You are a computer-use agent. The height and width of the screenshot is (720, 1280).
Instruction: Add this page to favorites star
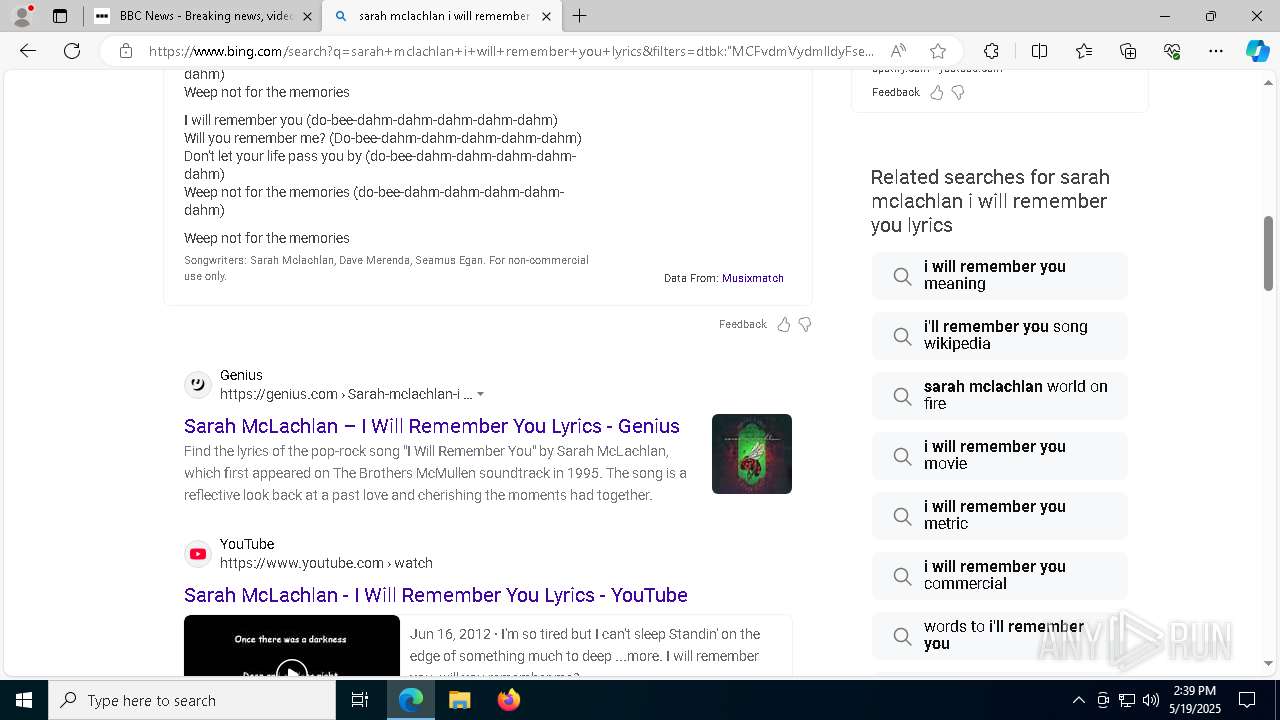tap(937, 51)
